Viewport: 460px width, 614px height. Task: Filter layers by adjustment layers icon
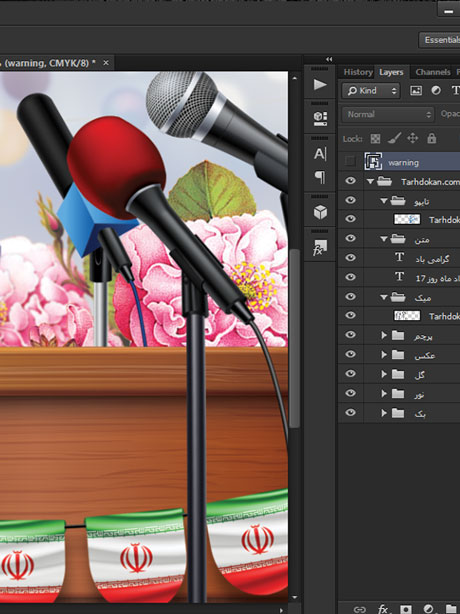(x=435, y=90)
